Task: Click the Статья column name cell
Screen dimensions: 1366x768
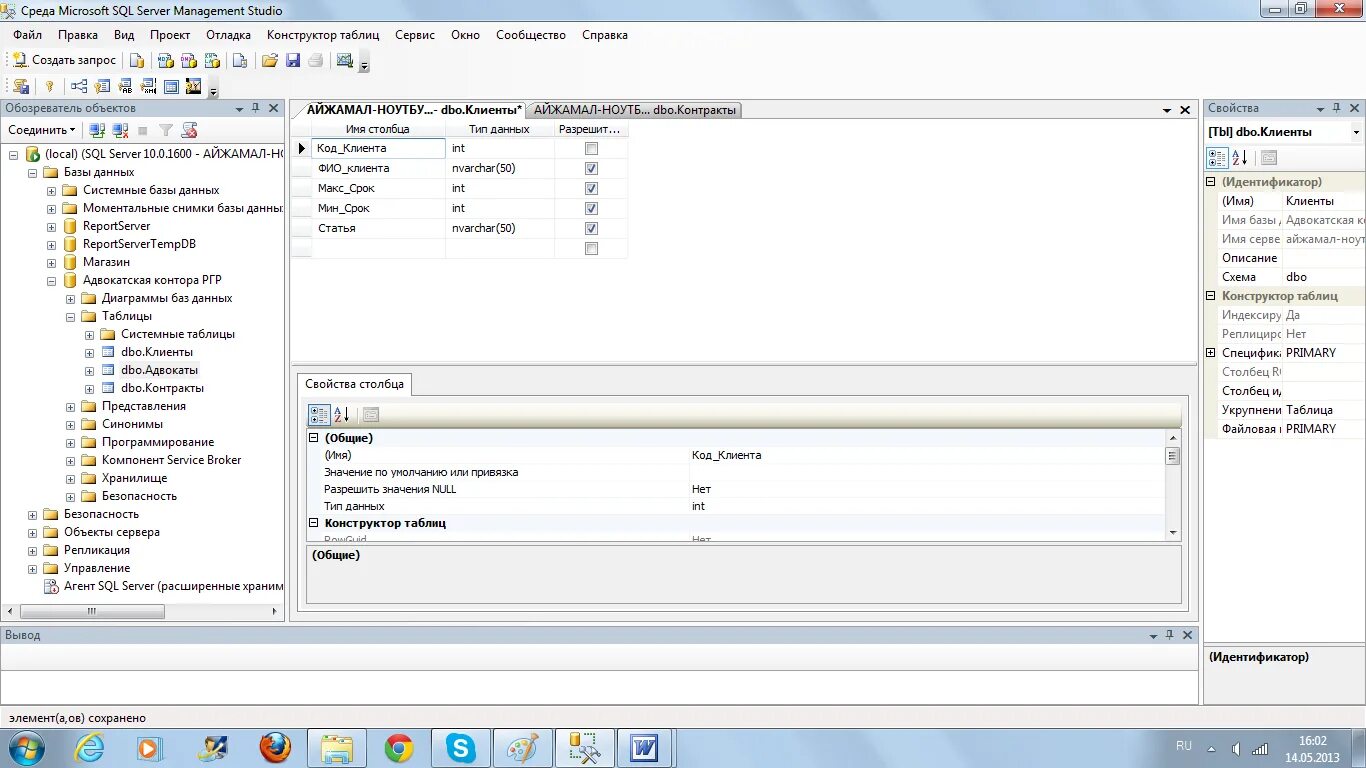Action: coord(378,228)
